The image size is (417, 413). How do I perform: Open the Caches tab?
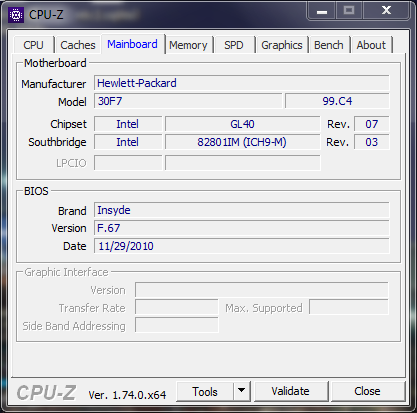(78, 45)
